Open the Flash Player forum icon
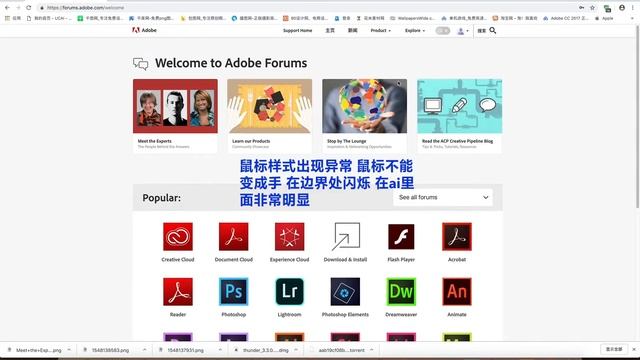Screen dimensions: 640x360 pos(401,237)
